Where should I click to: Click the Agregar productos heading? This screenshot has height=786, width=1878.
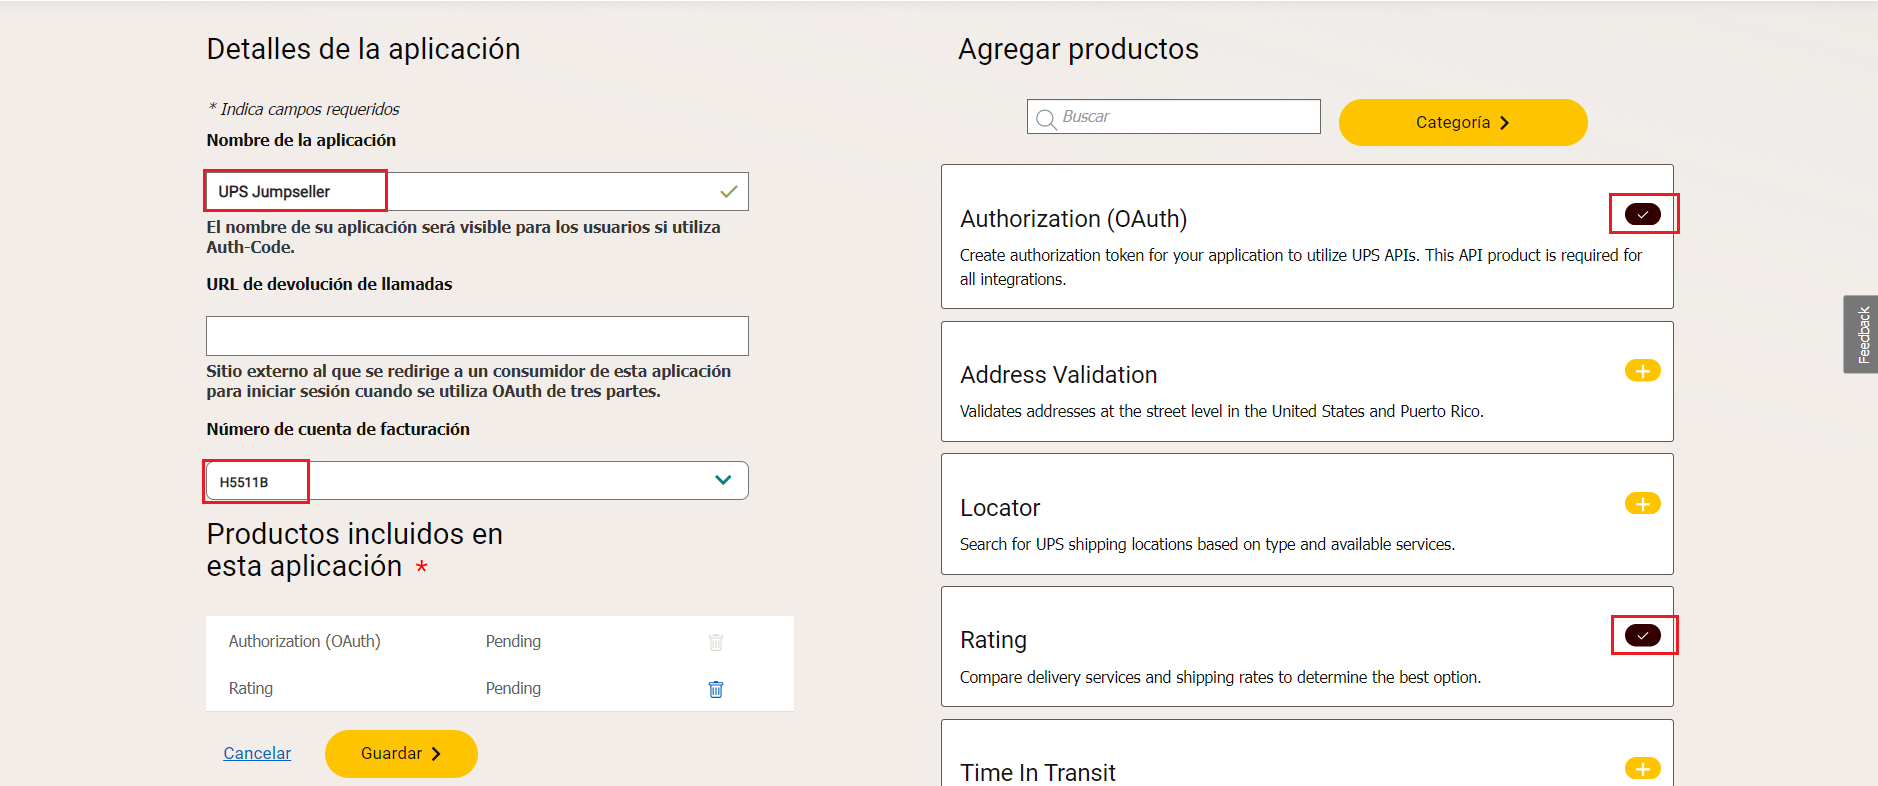1078,49
